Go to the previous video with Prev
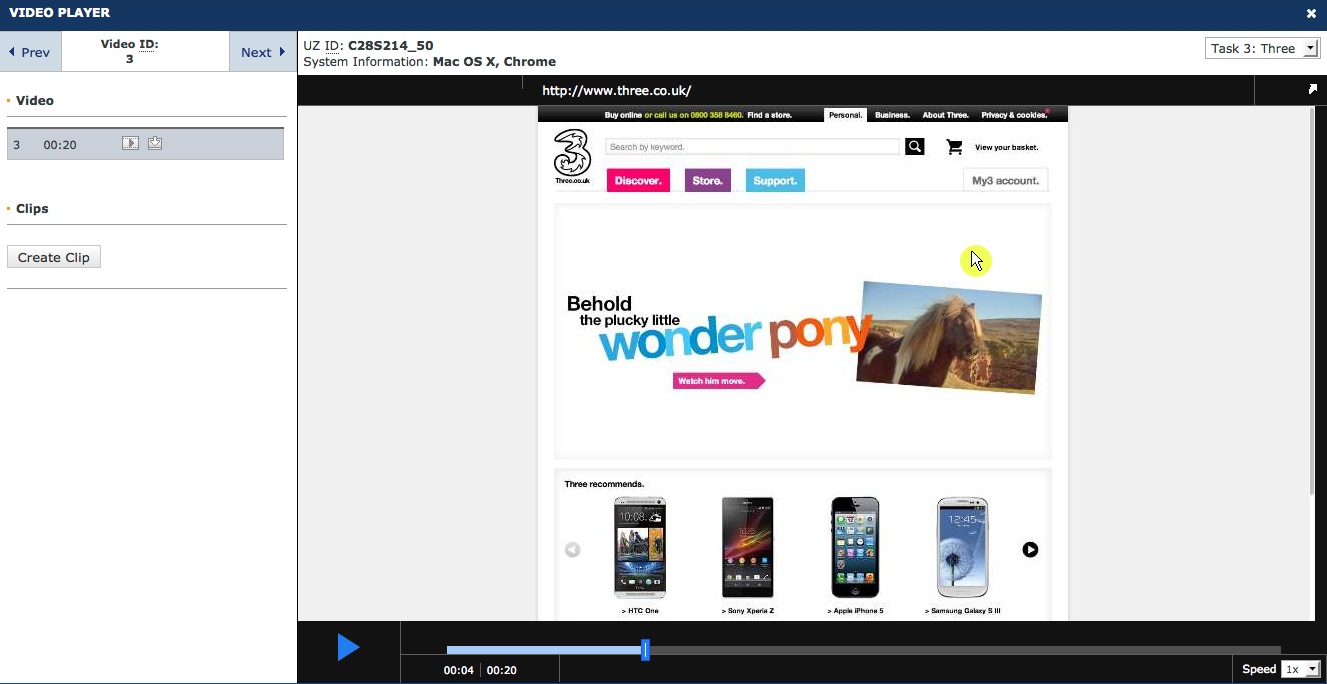This screenshot has width=1327, height=684. coord(30,52)
